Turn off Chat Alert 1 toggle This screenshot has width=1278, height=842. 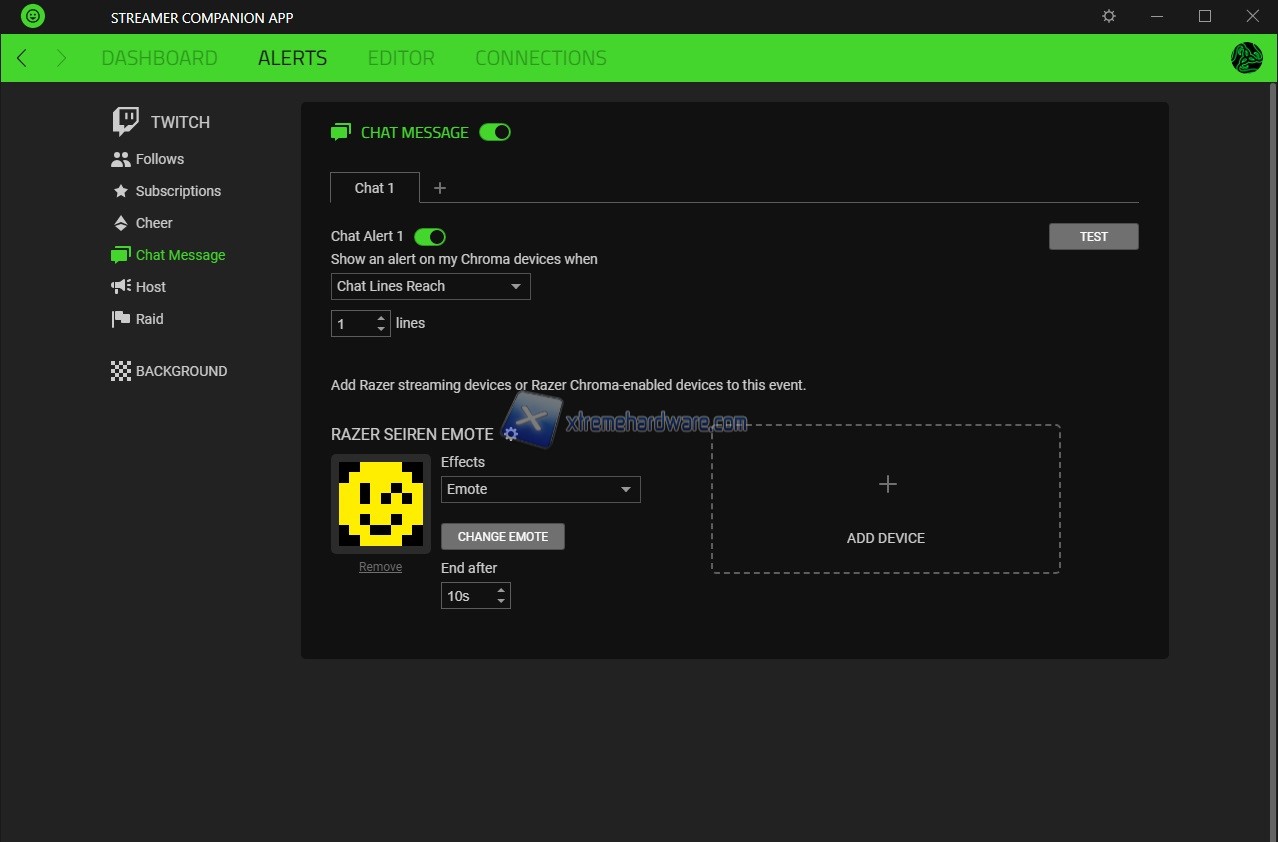(x=430, y=237)
